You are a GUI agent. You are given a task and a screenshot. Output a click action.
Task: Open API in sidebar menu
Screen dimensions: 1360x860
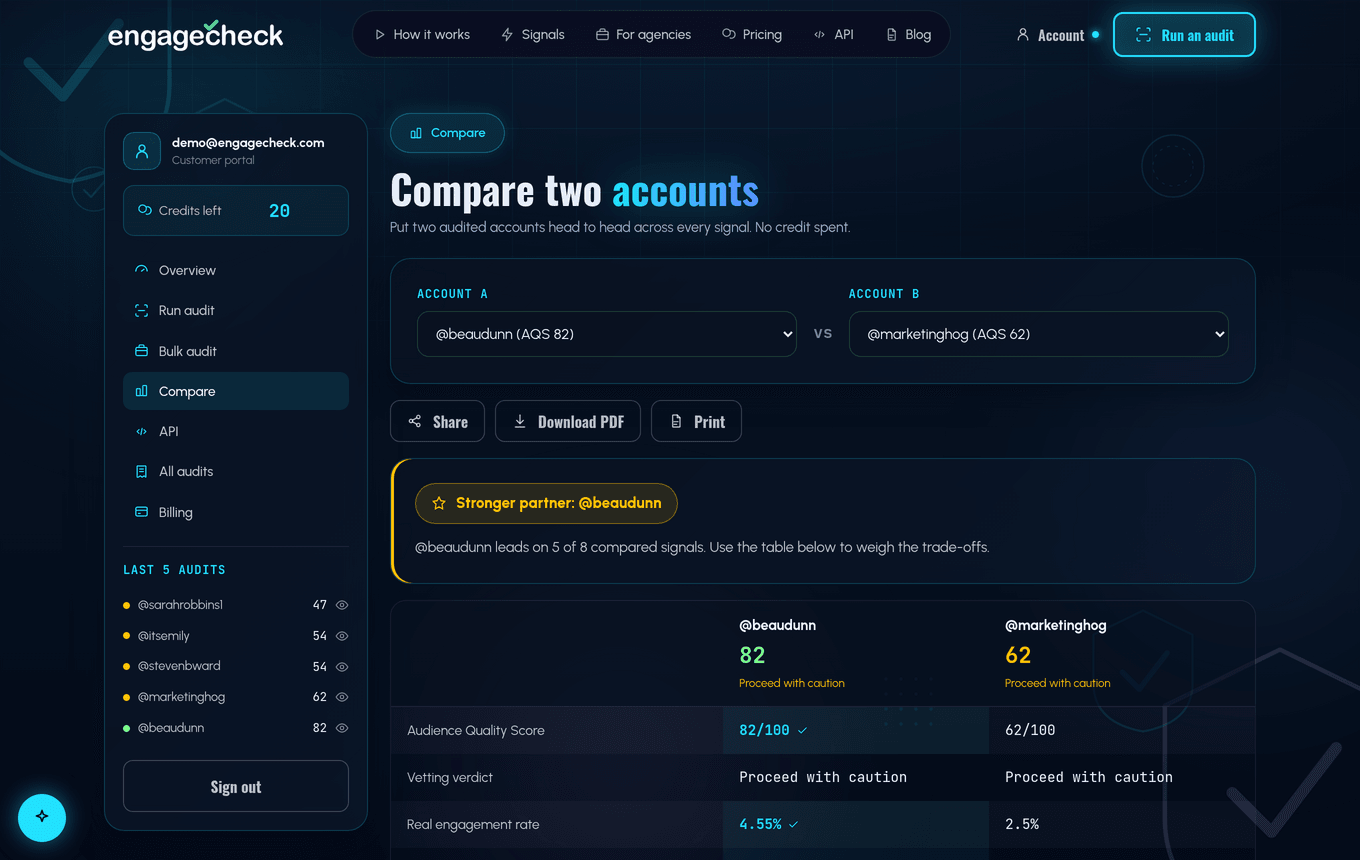tap(236, 431)
